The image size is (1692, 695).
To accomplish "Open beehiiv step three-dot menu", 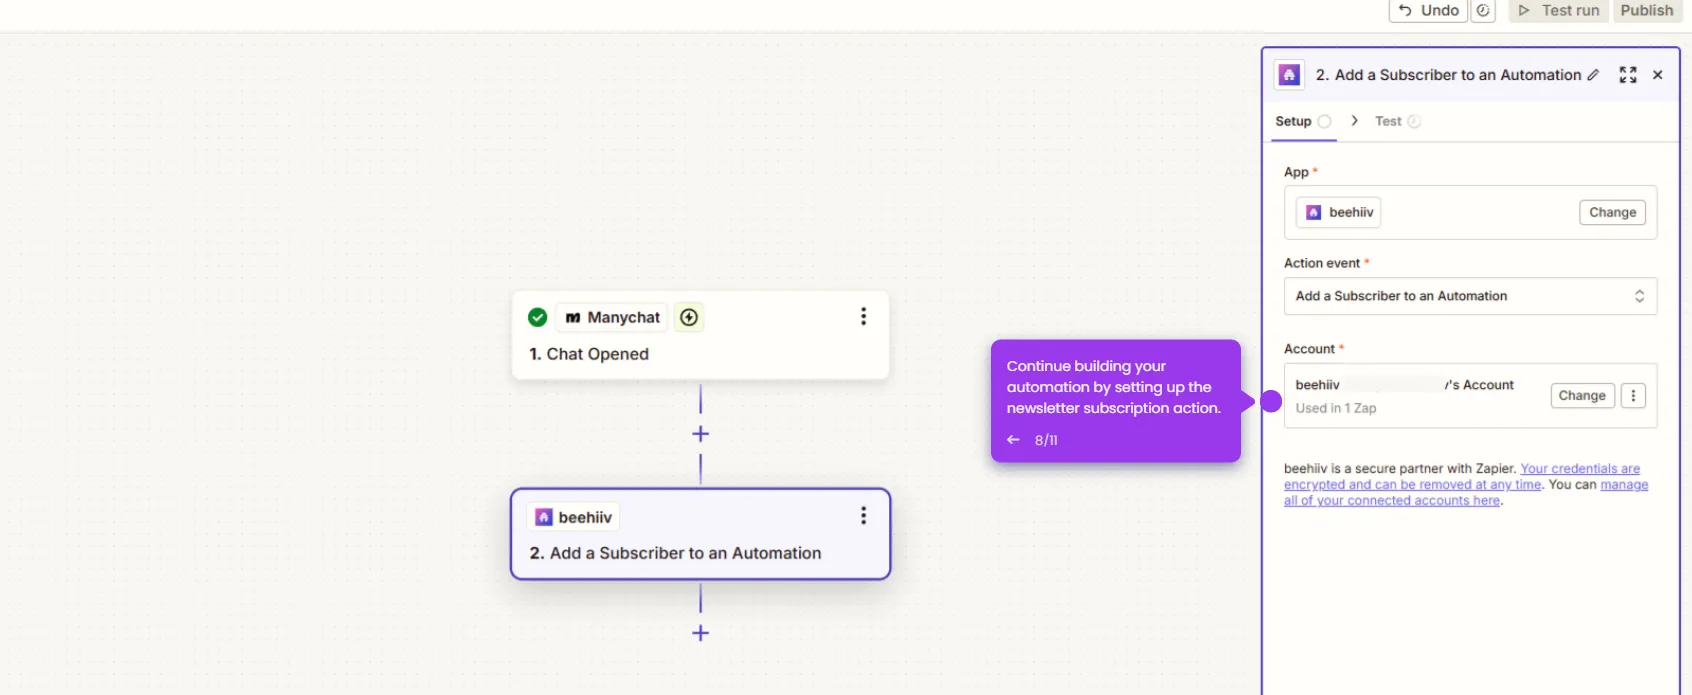I will (863, 516).
